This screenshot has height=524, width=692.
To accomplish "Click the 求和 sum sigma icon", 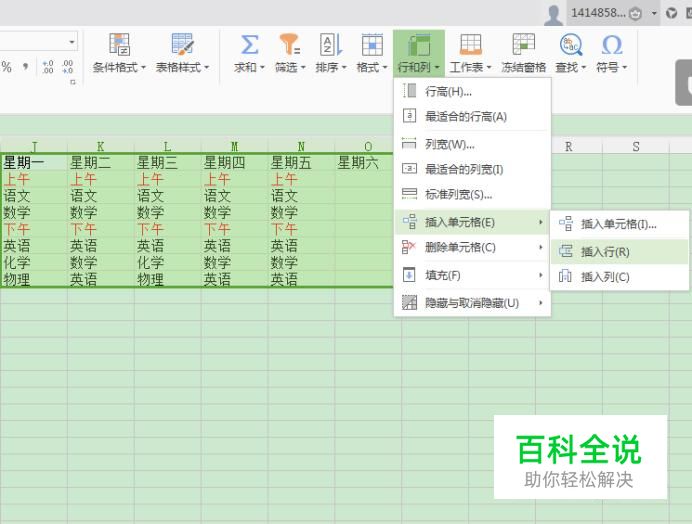I will (x=249, y=45).
